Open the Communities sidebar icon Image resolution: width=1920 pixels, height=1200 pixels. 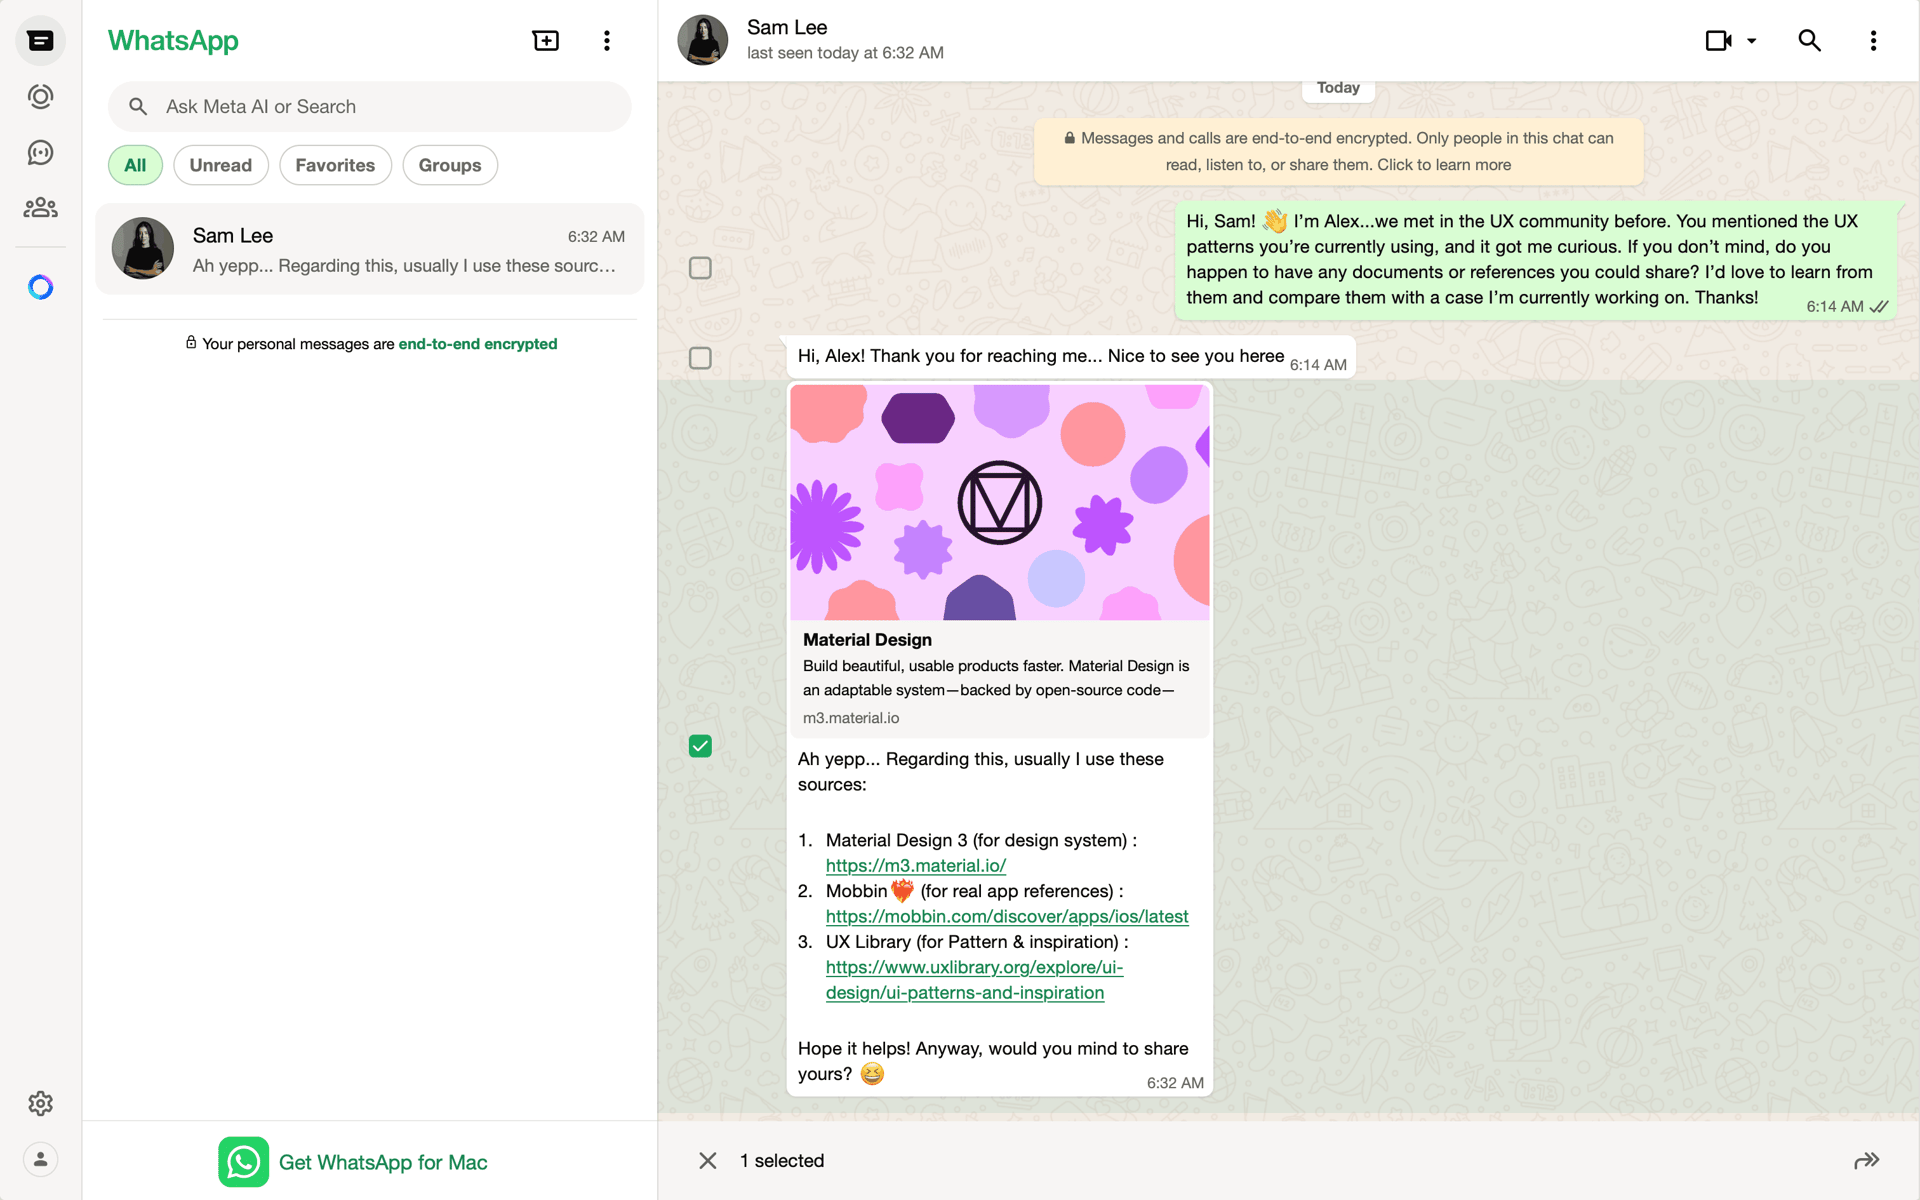(x=40, y=208)
